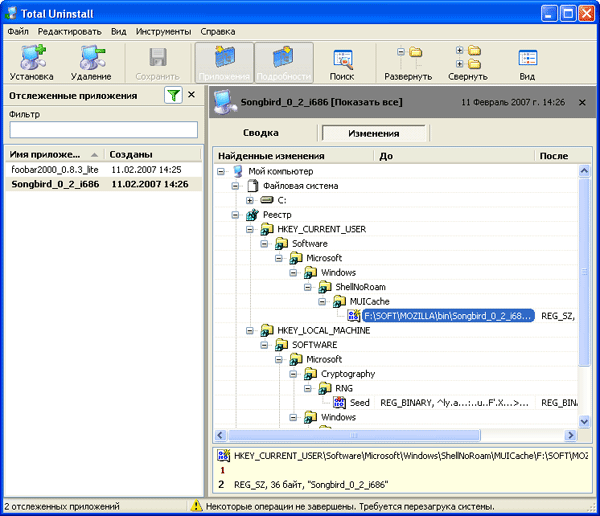Close the Songbird details header panel
600x516 pixels.
click(x=582, y=103)
